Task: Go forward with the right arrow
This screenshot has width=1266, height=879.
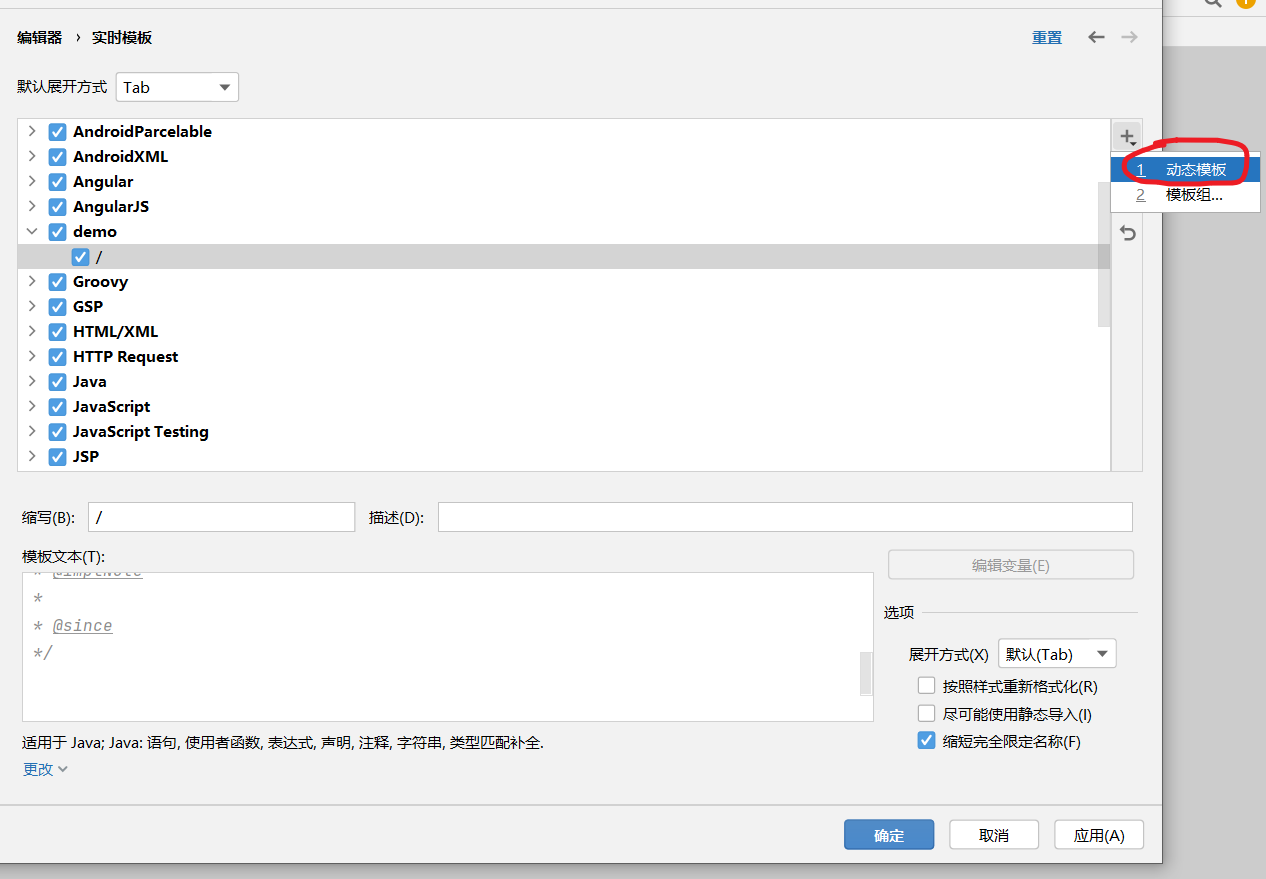Action: 1130,37
